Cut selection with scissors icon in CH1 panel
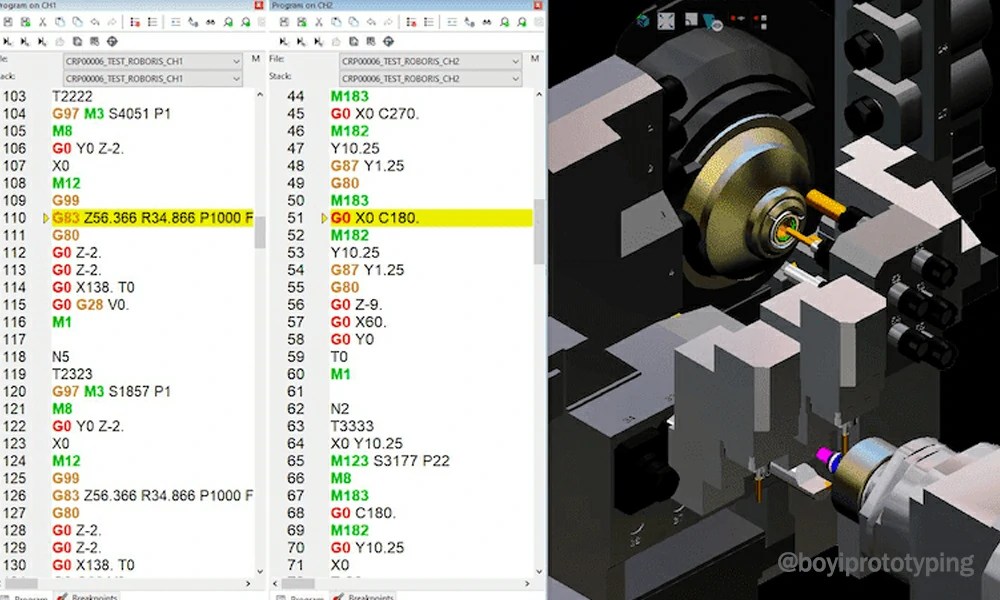The image size is (1000, 600). pos(43,22)
